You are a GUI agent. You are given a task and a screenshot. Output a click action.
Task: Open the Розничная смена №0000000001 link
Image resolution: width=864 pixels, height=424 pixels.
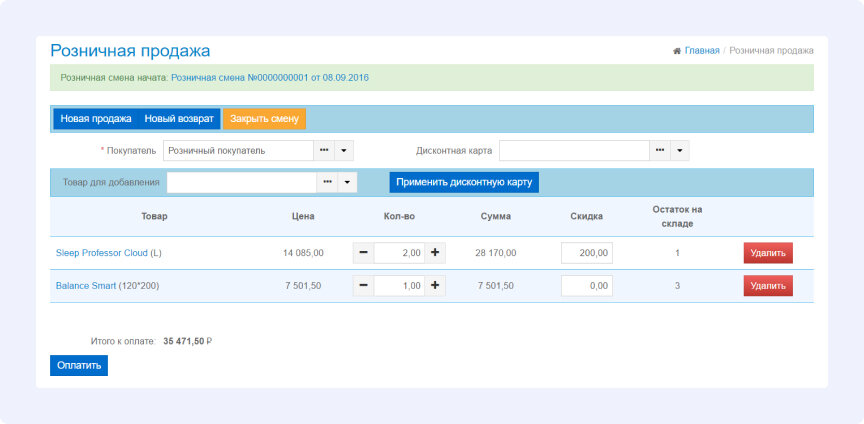270,78
